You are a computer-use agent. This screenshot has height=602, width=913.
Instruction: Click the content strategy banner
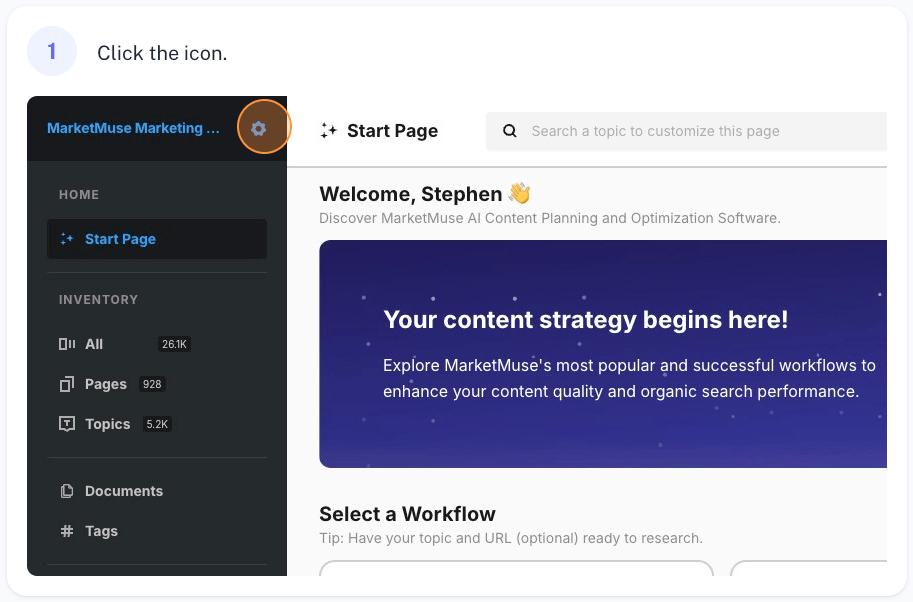pos(603,353)
